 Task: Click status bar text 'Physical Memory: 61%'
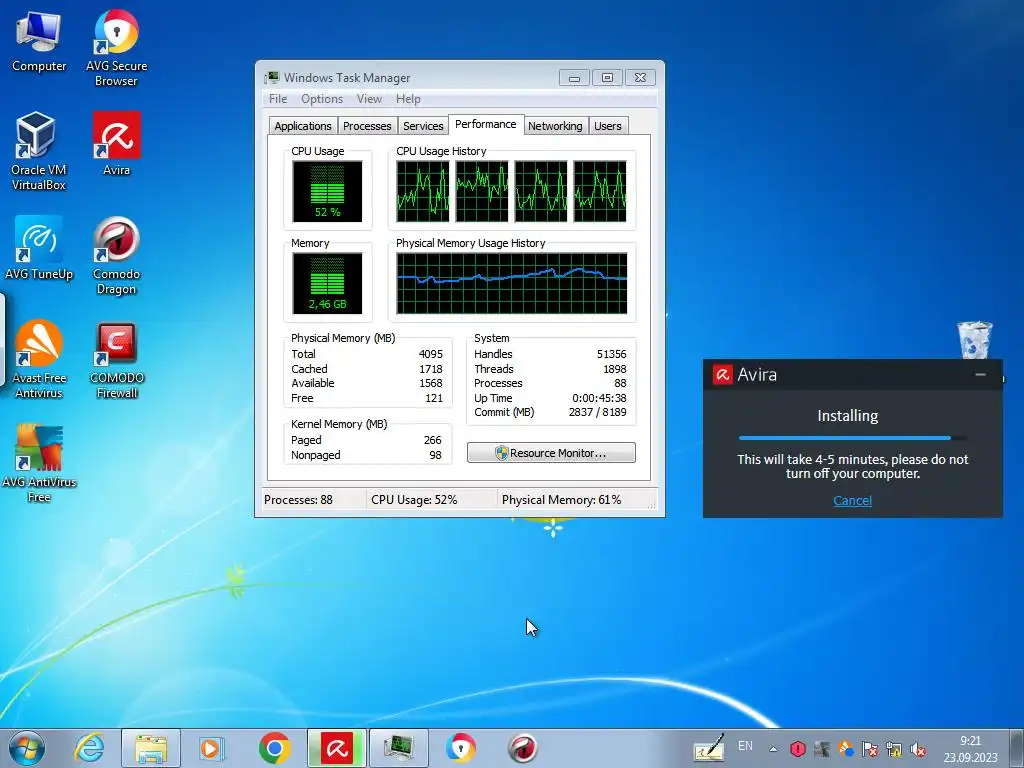pyautogui.click(x=561, y=500)
